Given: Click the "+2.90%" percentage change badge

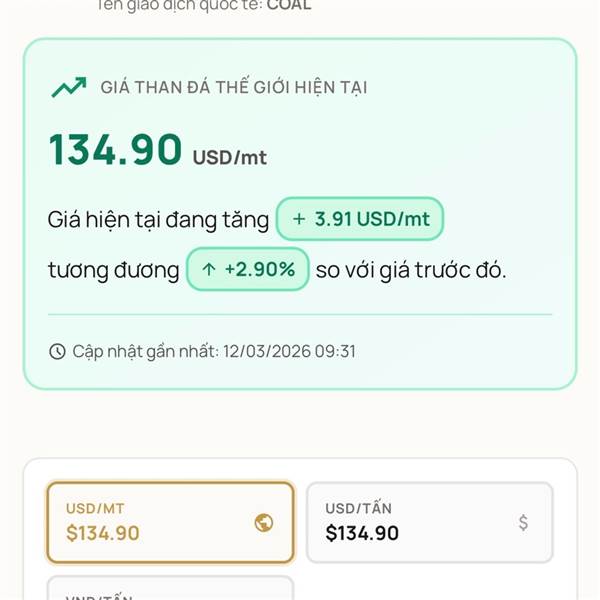Looking at the screenshot, I should pyautogui.click(x=247, y=269).
